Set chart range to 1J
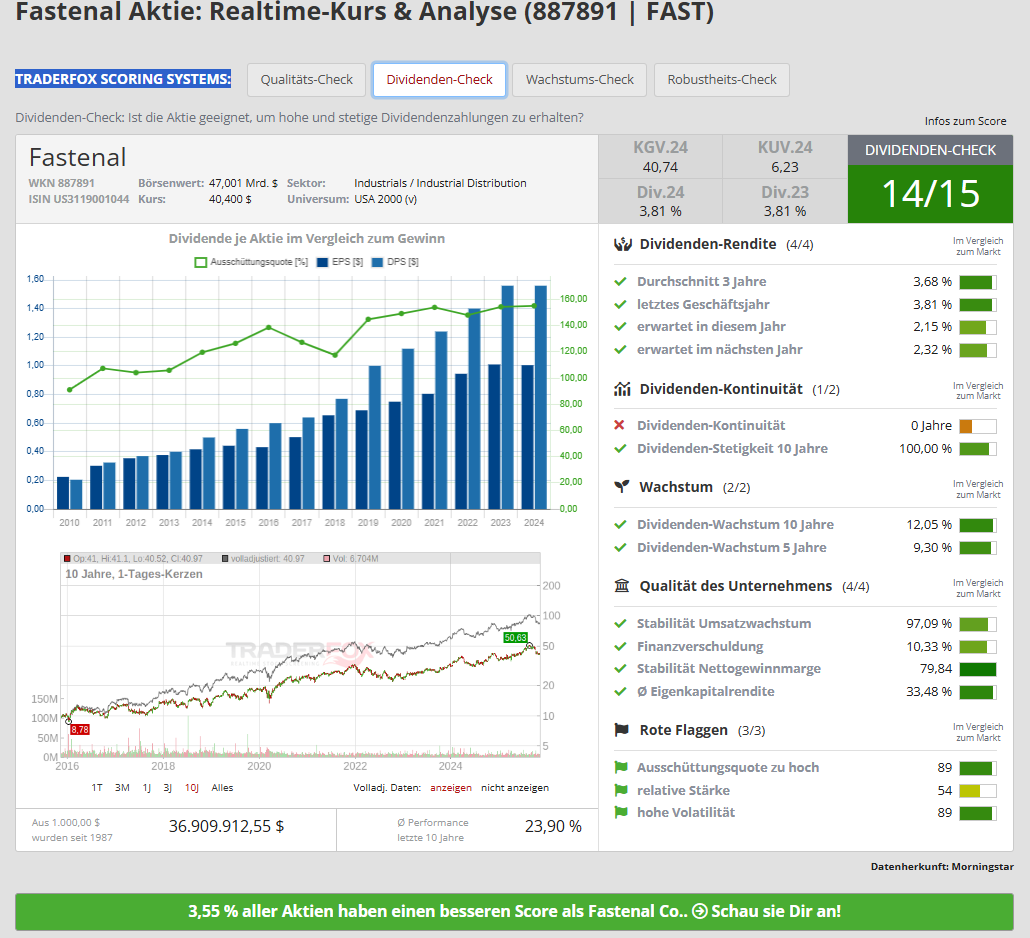 (x=146, y=788)
